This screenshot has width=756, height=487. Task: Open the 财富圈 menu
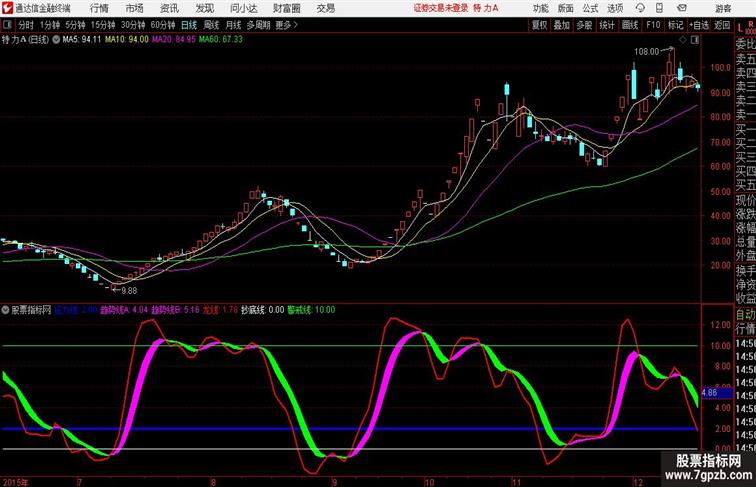[x=286, y=8]
